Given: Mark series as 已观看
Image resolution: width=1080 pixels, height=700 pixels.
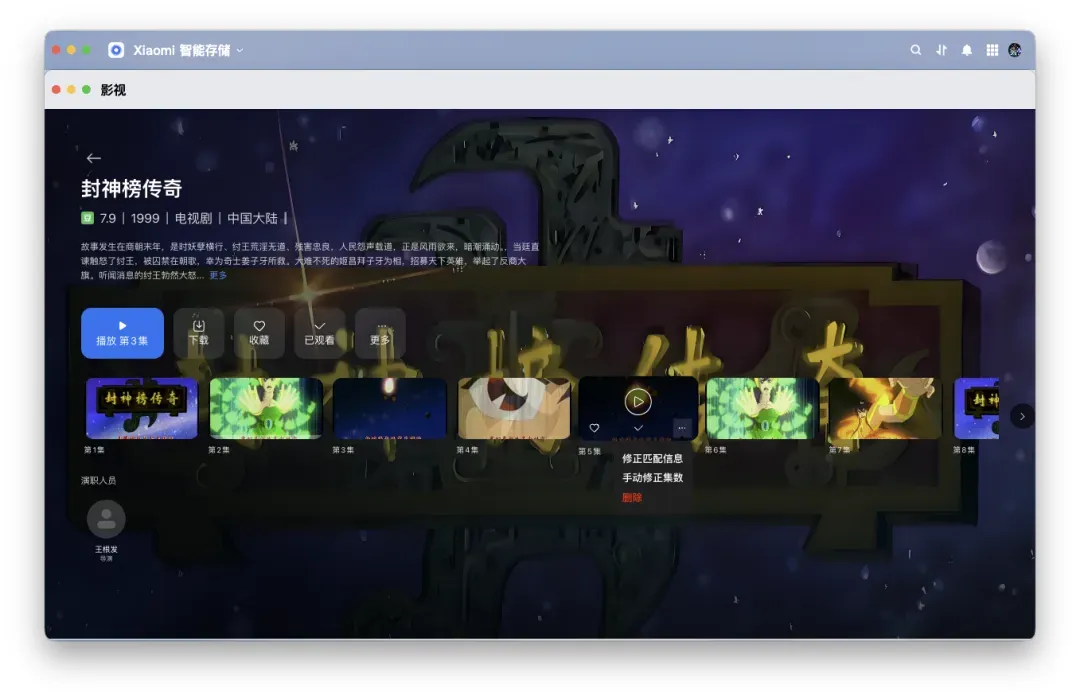Looking at the screenshot, I should pyautogui.click(x=320, y=333).
